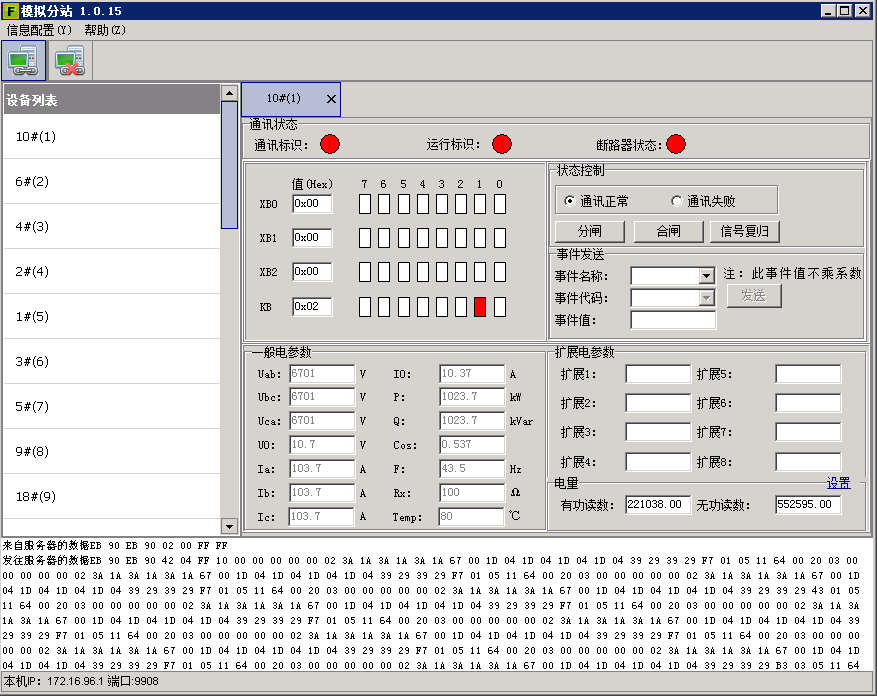Open the 信息配置 menu

[x=39, y=30]
